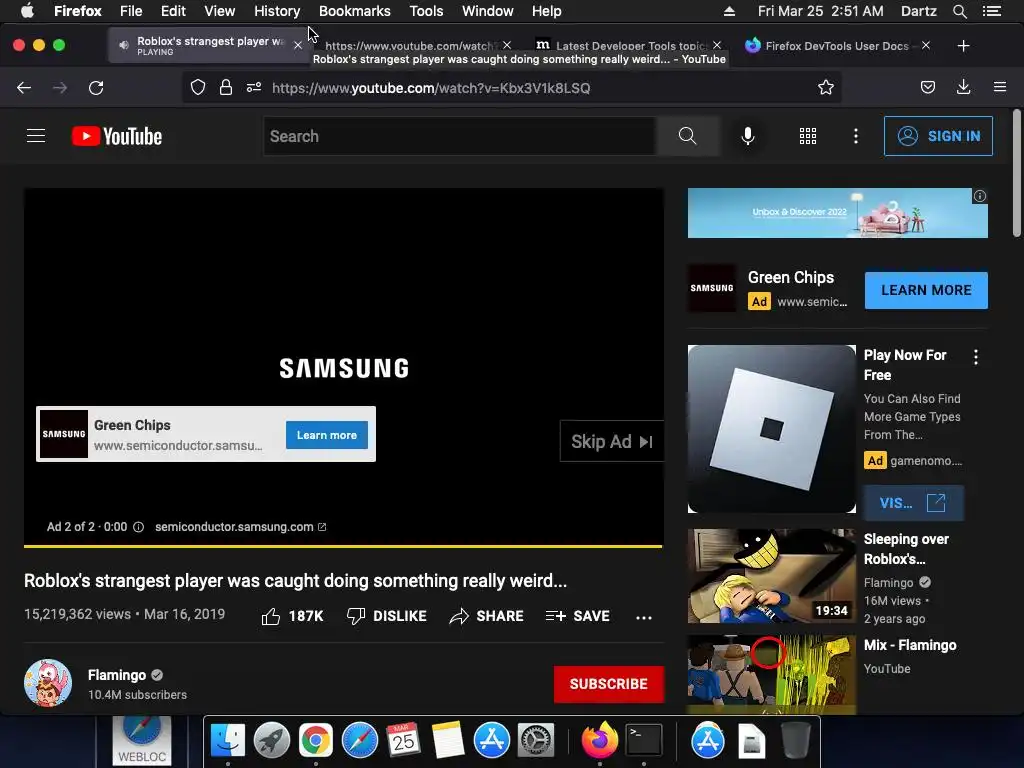Click the Unbox & Discover 2022 banner ad
The height and width of the screenshot is (768, 1024).
837,213
